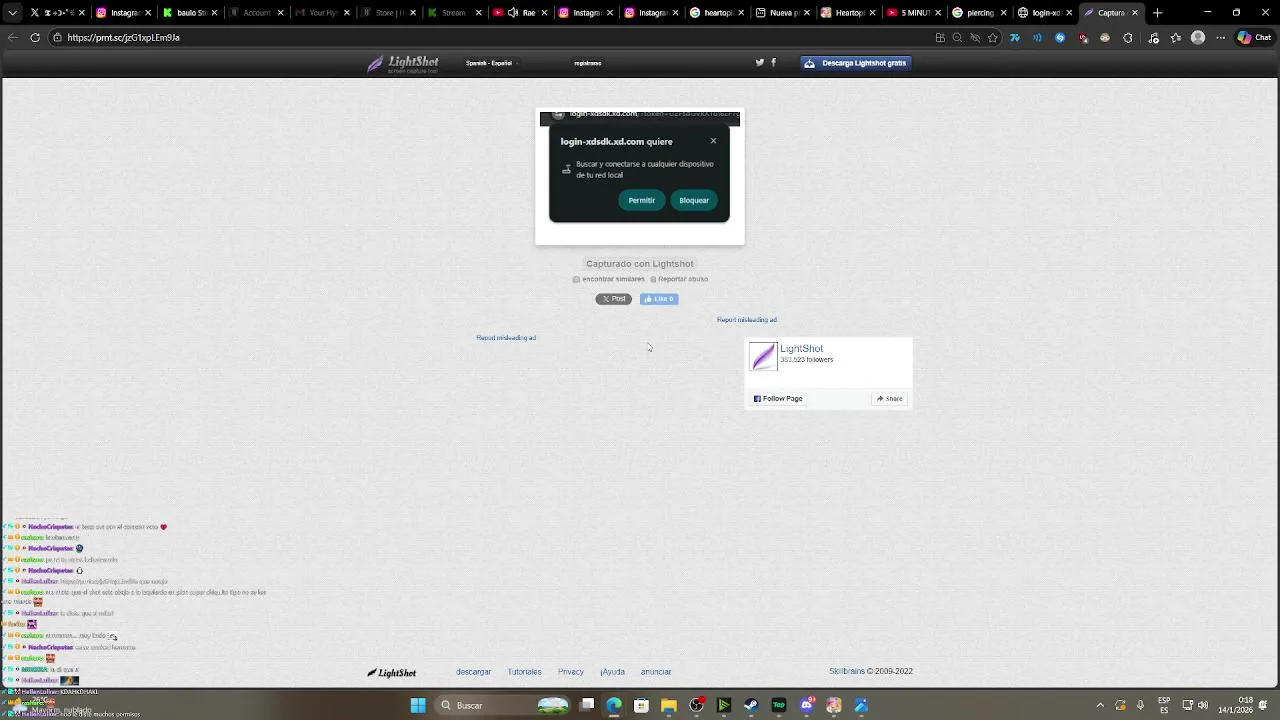Reload the current page
The width and height of the screenshot is (1280, 720).
[x=35, y=37]
